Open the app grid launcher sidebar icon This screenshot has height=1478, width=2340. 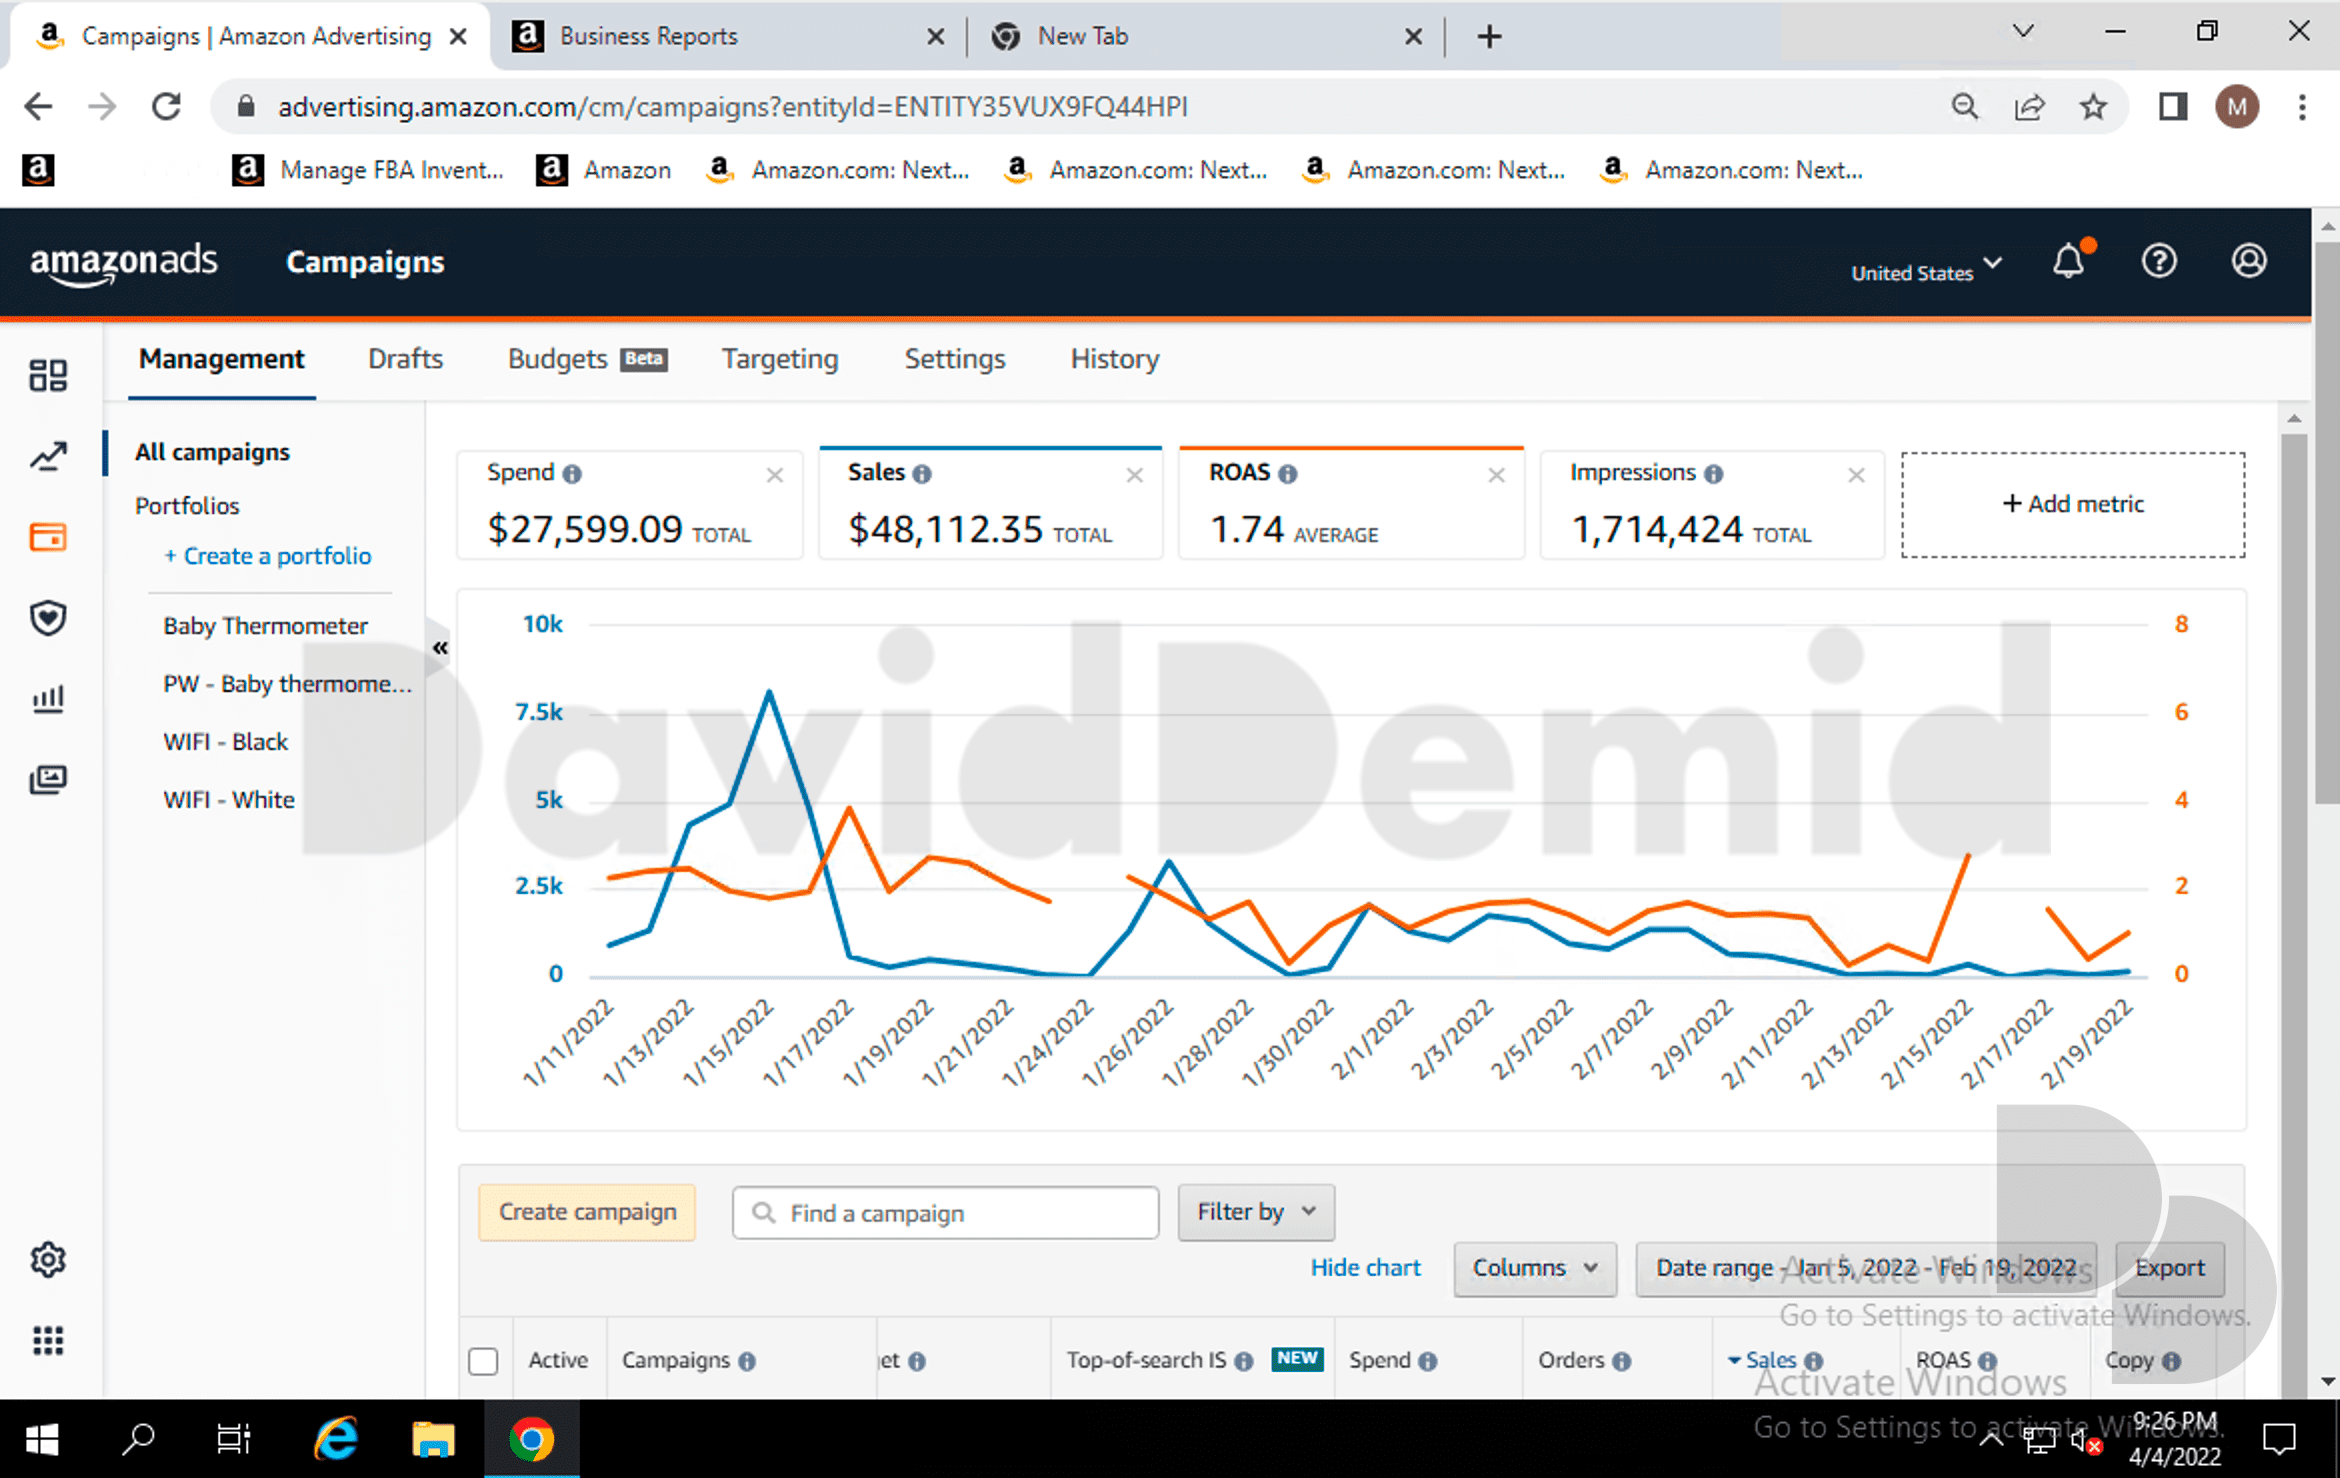(48, 1340)
